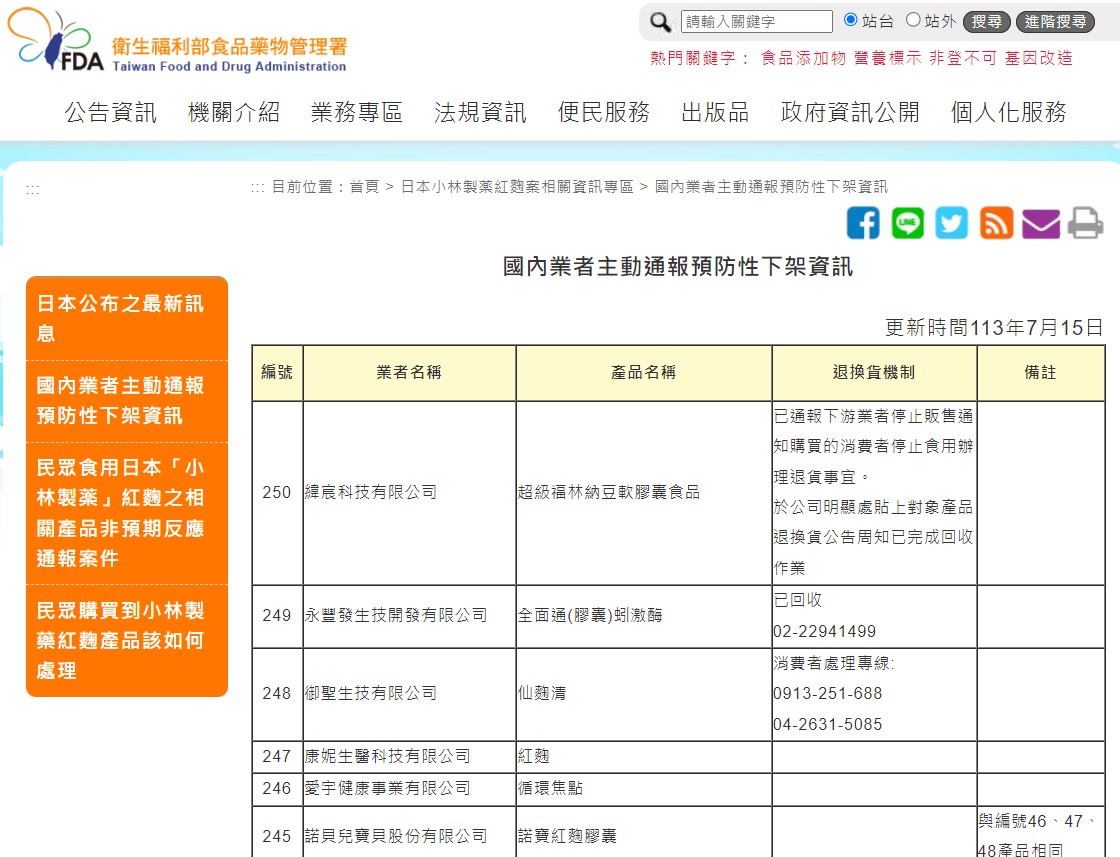Click the 搜尋 button
This screenshot has height=857, width=1120.
(986, 21)
